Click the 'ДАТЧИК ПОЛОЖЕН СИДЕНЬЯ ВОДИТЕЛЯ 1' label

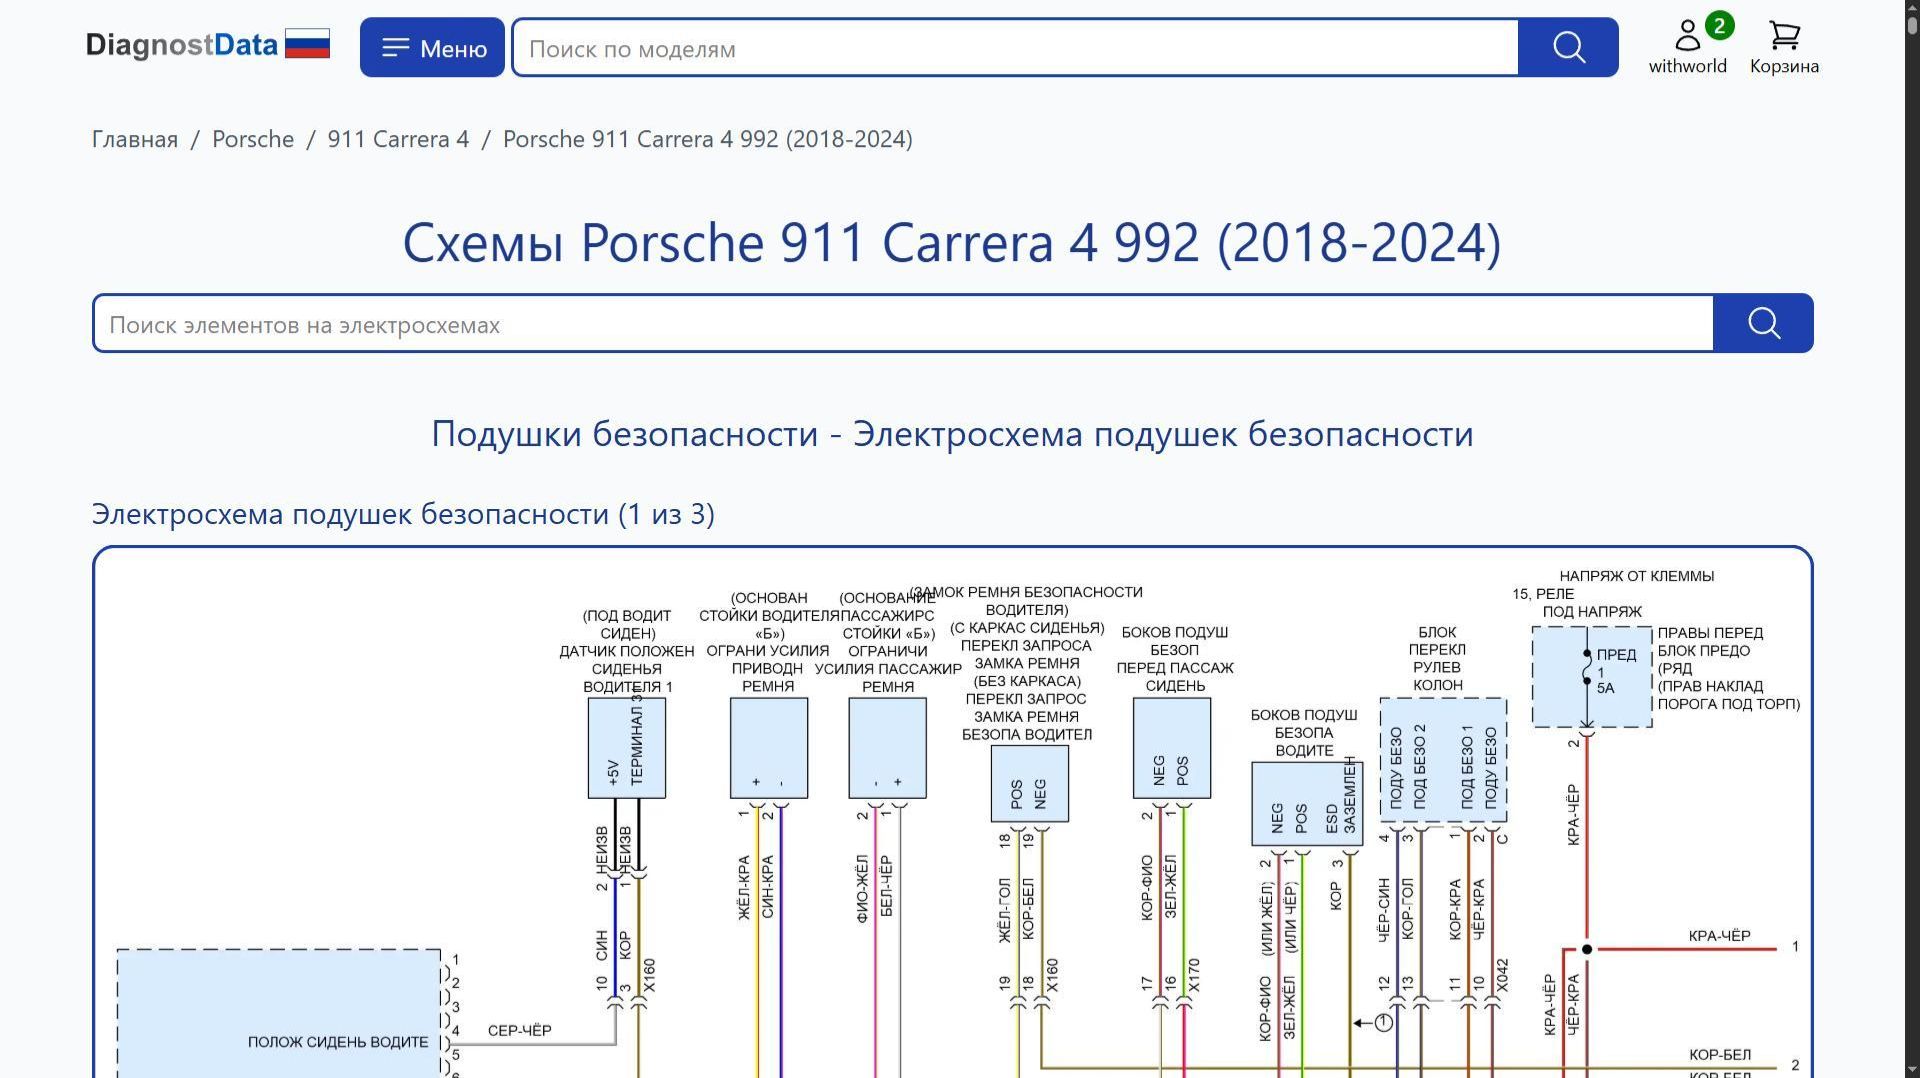[627, 669]
